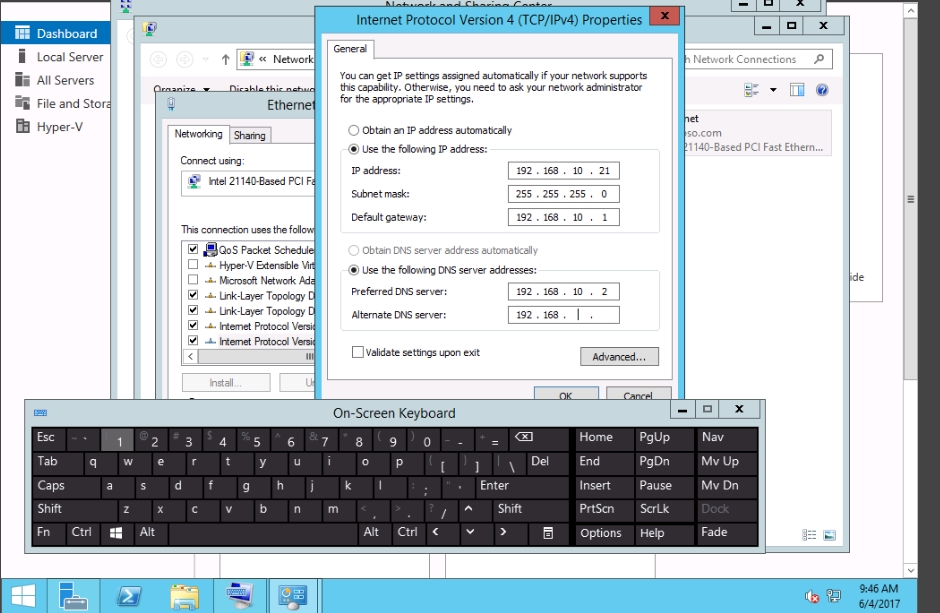Click the Advanced button in IPv4 Properties
This screenshot has width=940, height=613.
click(x=618, y=357)
